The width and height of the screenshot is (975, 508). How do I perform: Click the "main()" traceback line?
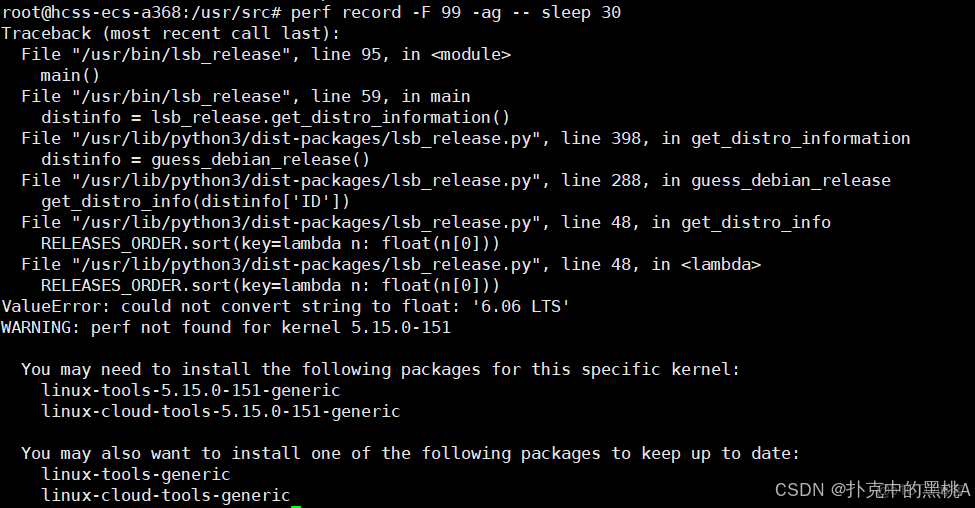(70, 75)
